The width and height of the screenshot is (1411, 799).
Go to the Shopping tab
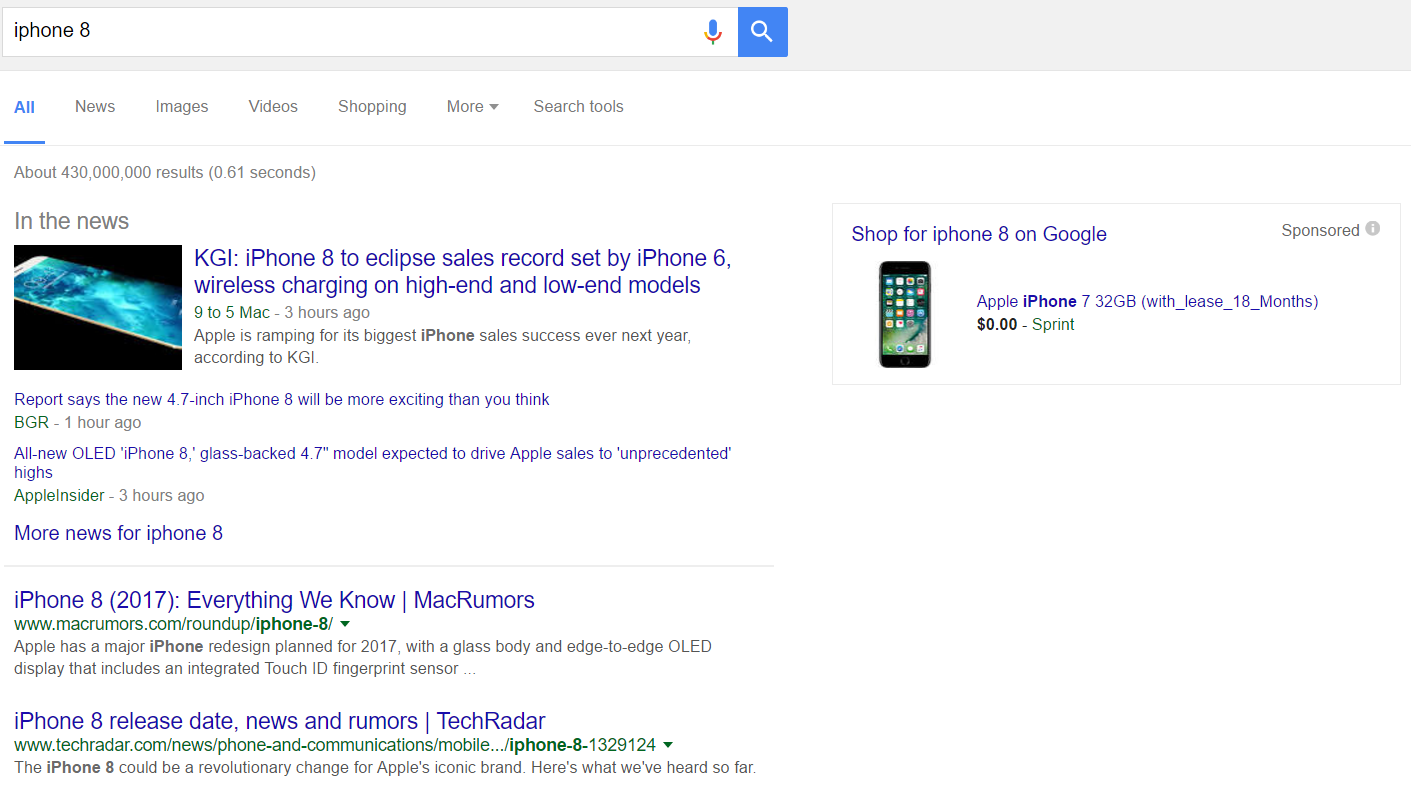pyautogui.click(x=372, y=107)
